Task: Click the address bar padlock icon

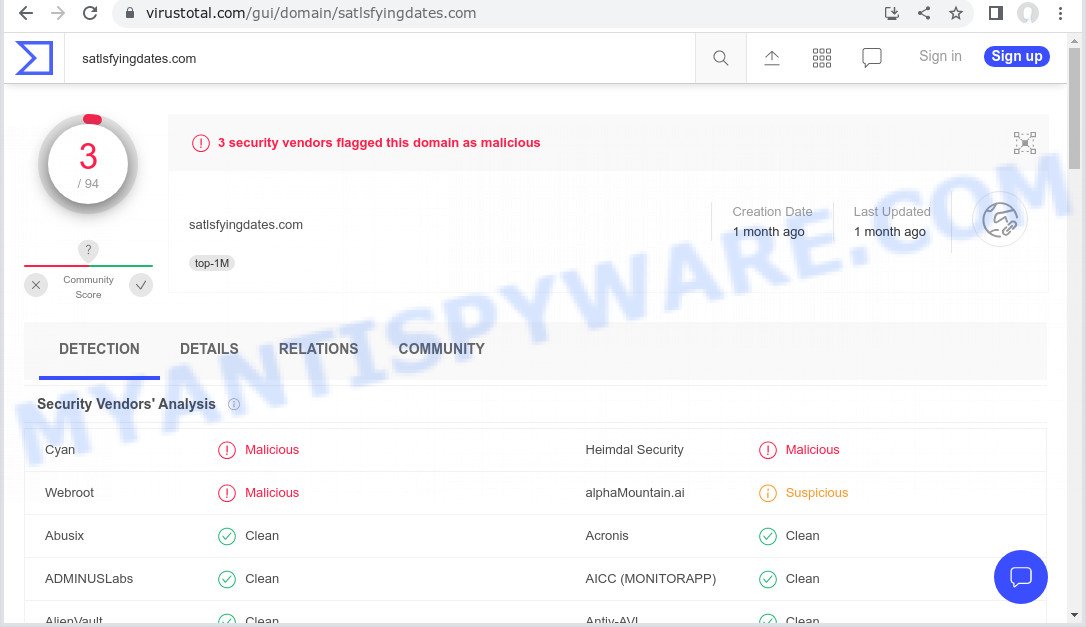Action: point(130,13)
